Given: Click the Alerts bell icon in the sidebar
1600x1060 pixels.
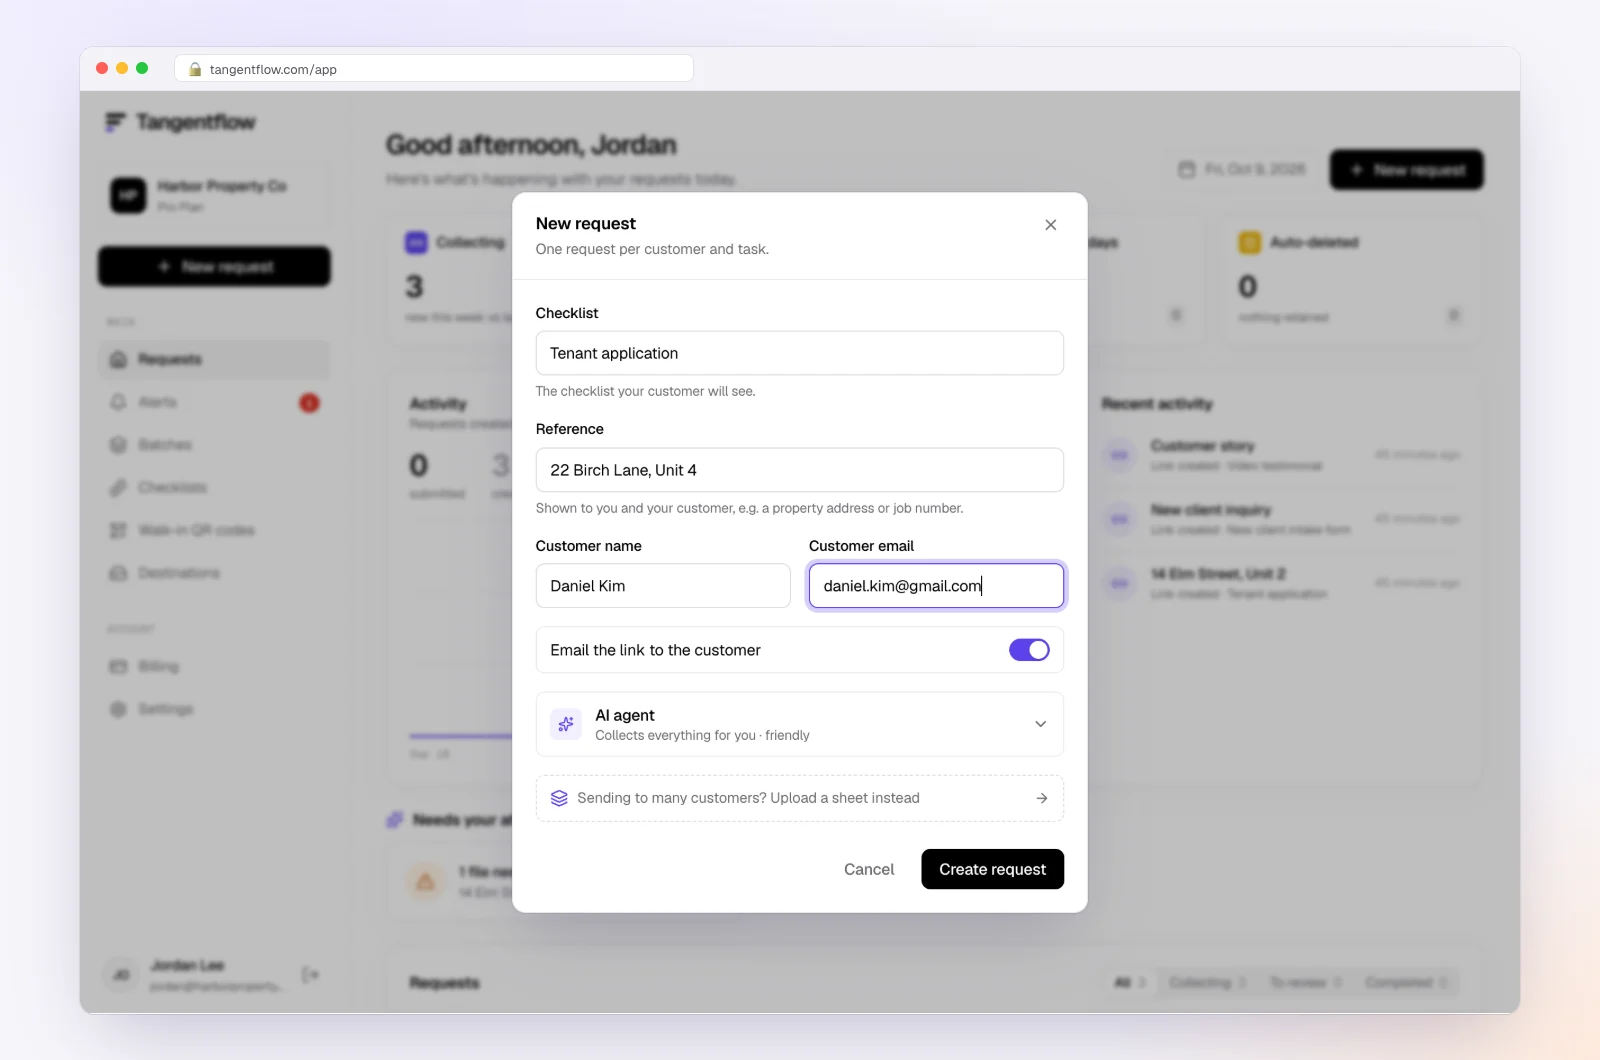Looking at the screenshot, I should 118,402.
